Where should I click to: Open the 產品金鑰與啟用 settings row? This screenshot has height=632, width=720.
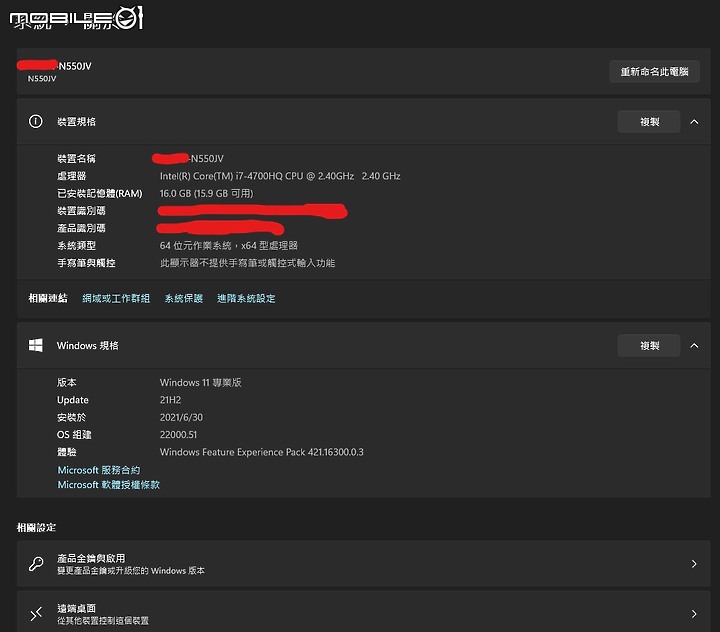click(364, 564)
